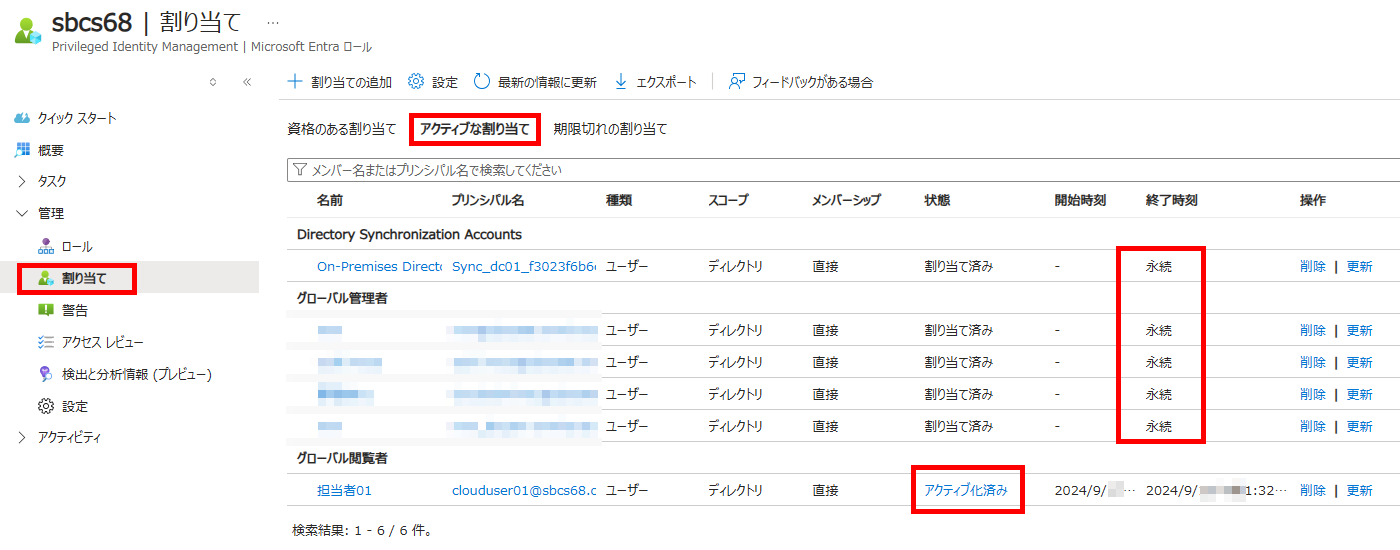Switch to the 期限切れの割り当て tab
The height and width of the screenshot is (550, 1400).
[610, 129]
